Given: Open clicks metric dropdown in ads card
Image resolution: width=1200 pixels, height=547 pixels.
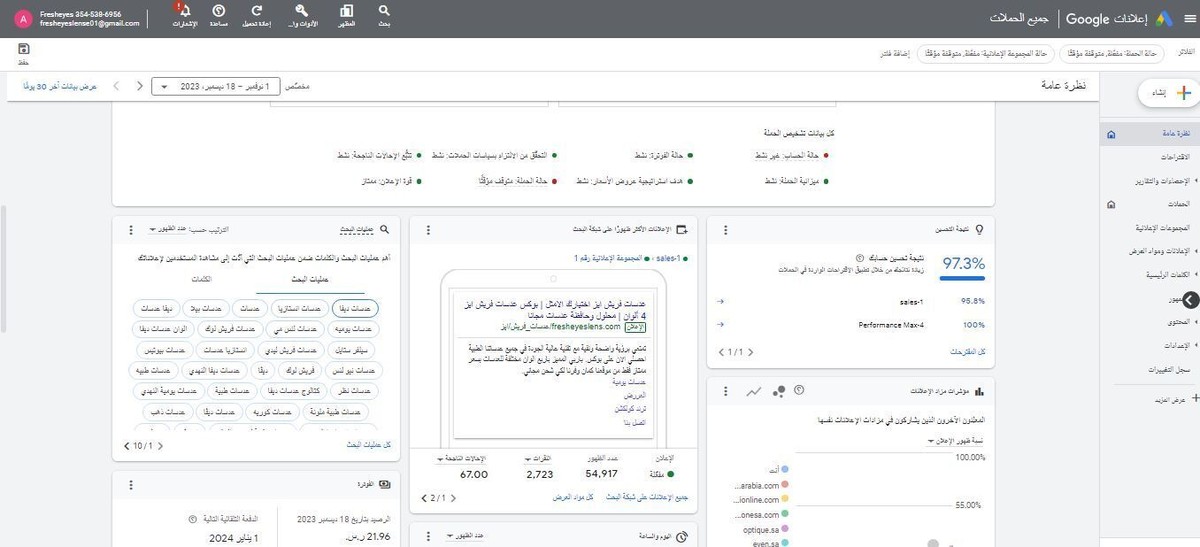Looking at the screenshot, I should [538, 458].
